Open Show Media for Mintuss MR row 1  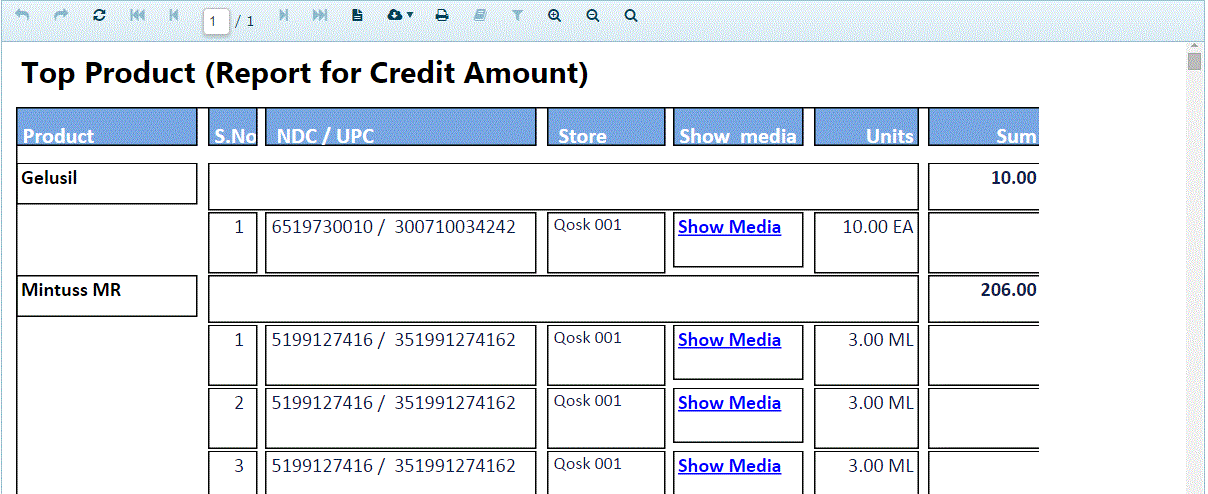(x=729, y=340)
